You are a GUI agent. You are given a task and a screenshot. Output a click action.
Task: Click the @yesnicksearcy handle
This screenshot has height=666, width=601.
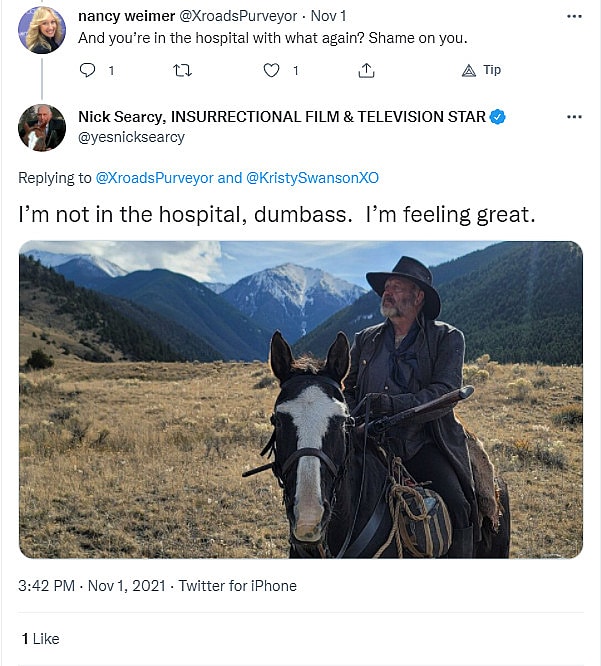pyautogui.click(x=131, y=137)
